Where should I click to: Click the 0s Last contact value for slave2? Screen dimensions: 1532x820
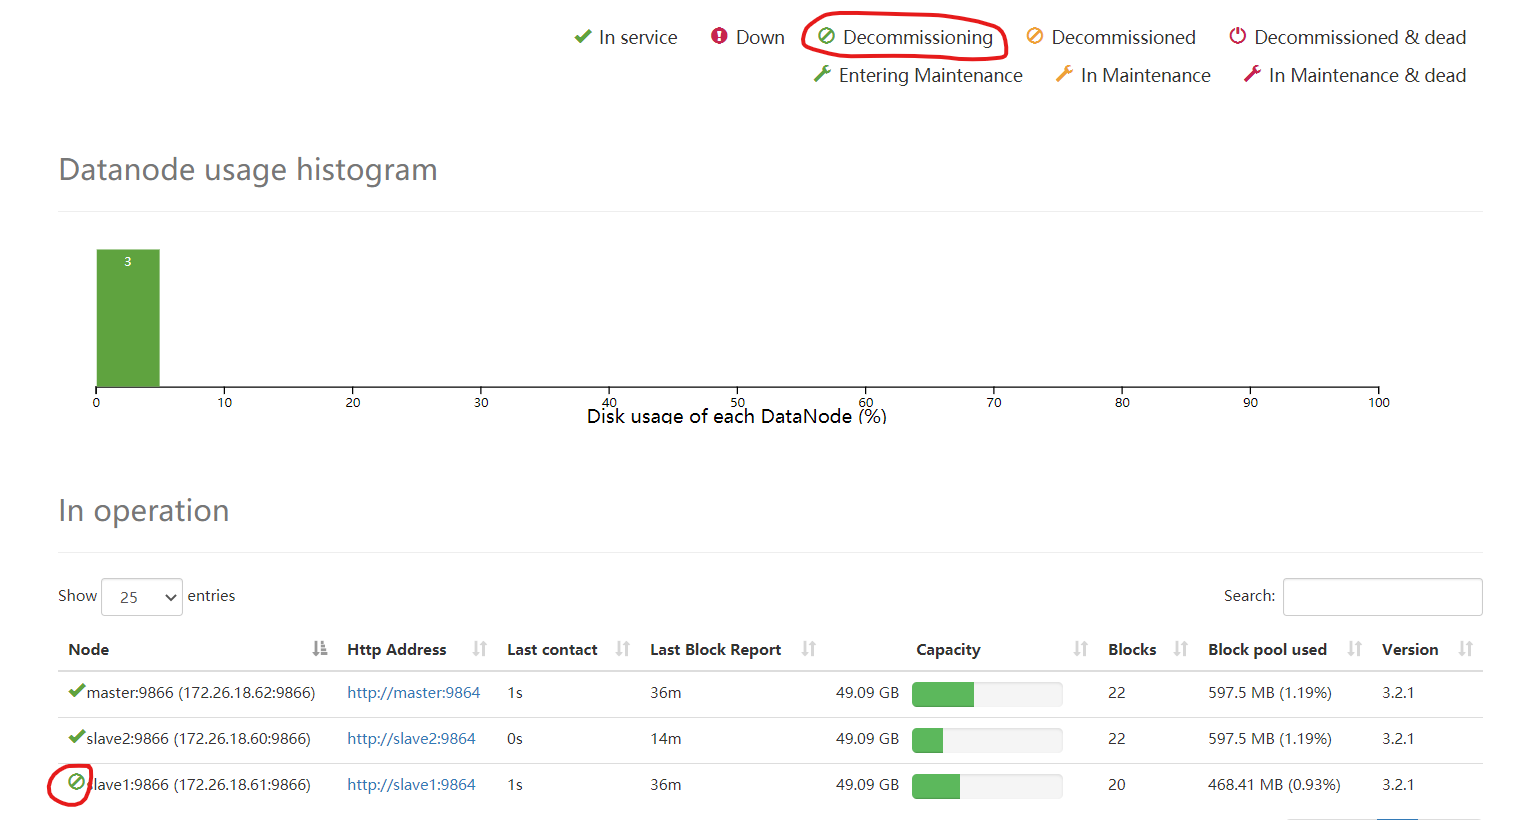point(515,739)
